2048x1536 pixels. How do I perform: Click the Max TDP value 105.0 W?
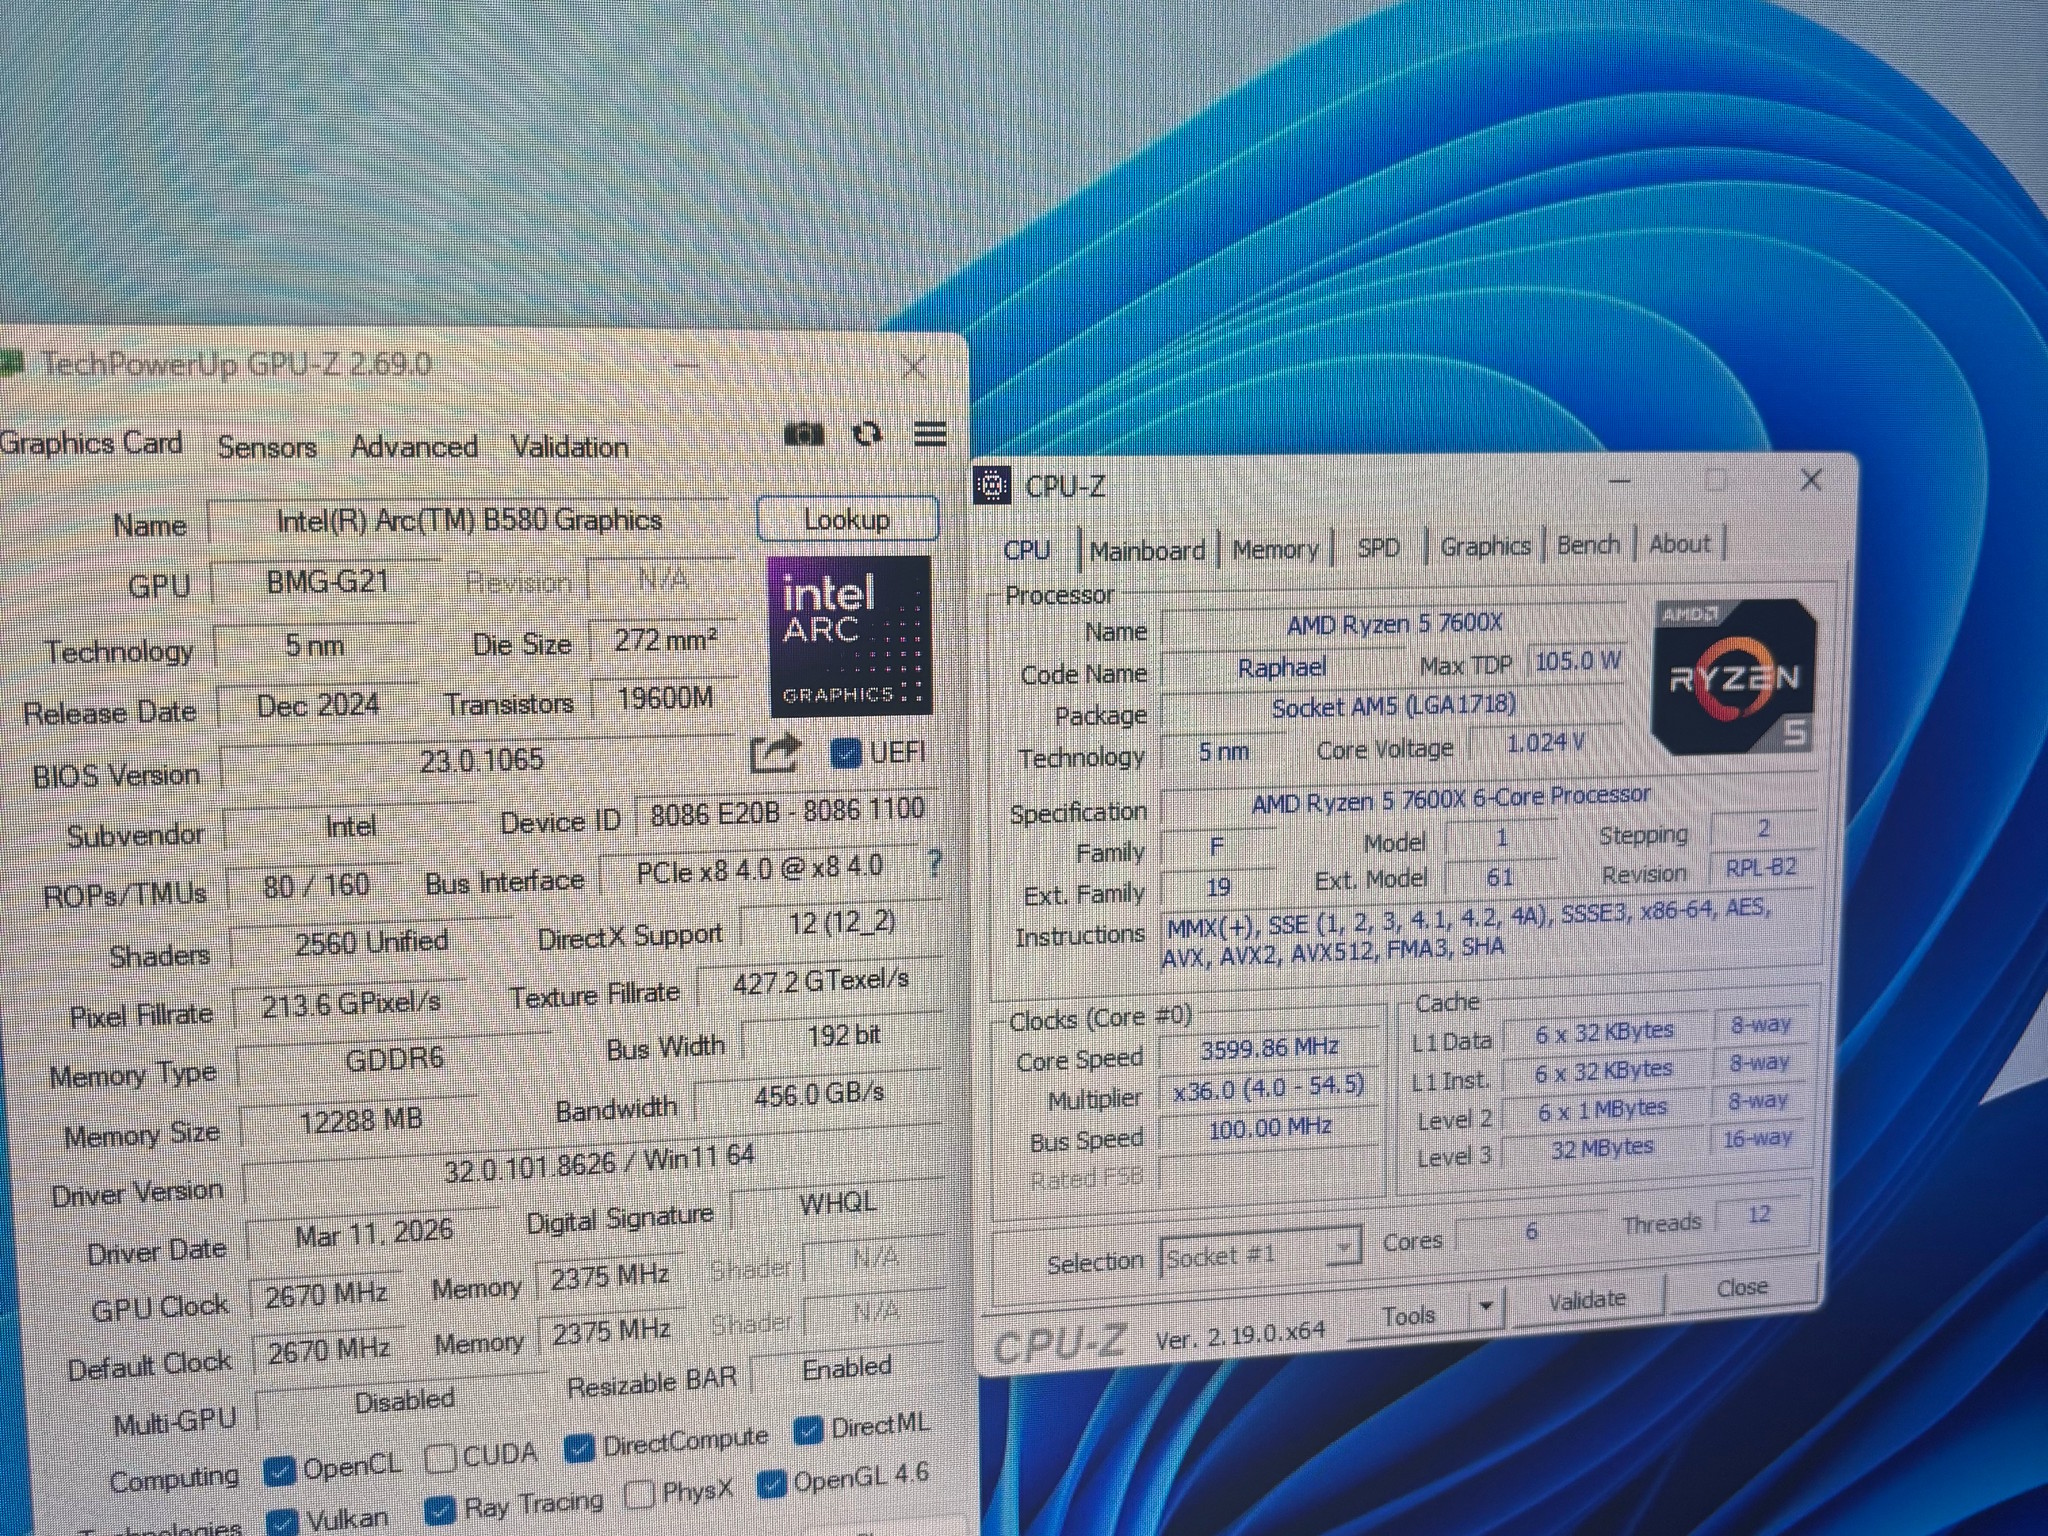tap(1577, 661)
